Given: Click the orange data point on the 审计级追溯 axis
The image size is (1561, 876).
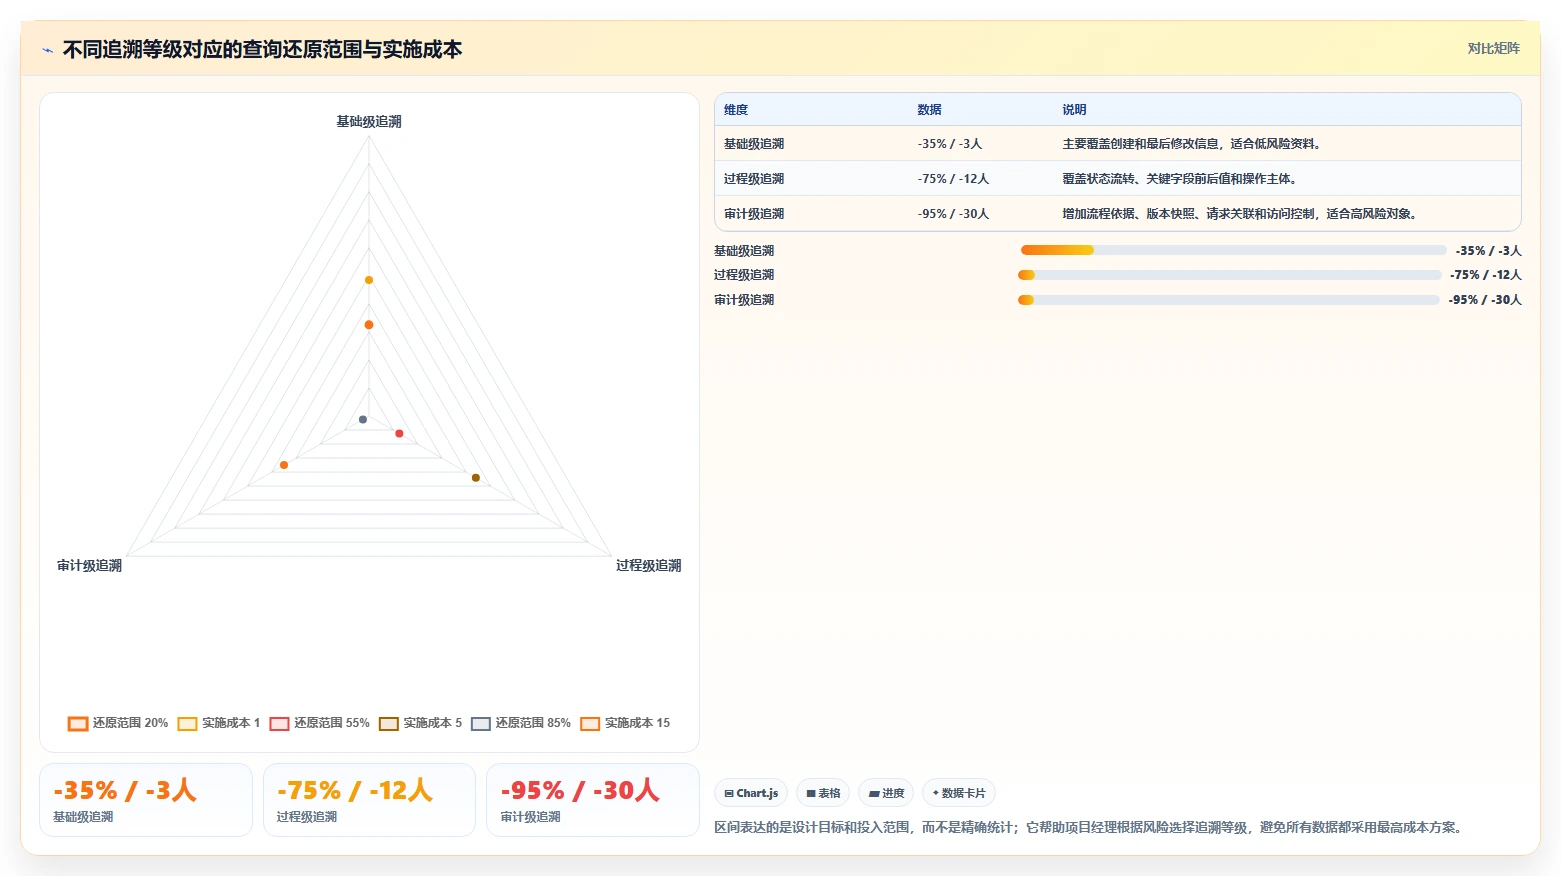Looking at the screenshot, I should tap(284, 465).
